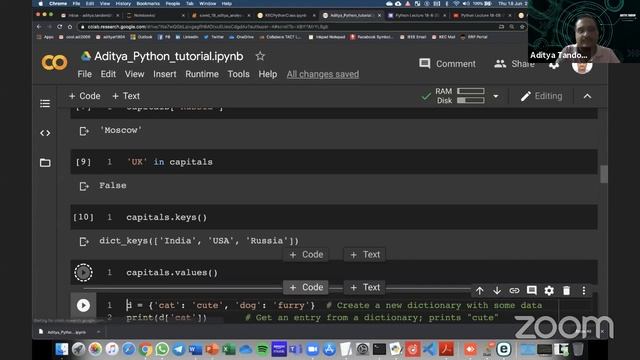
Task: Delete the selected cell with trash icon
Action: [567, 291]
